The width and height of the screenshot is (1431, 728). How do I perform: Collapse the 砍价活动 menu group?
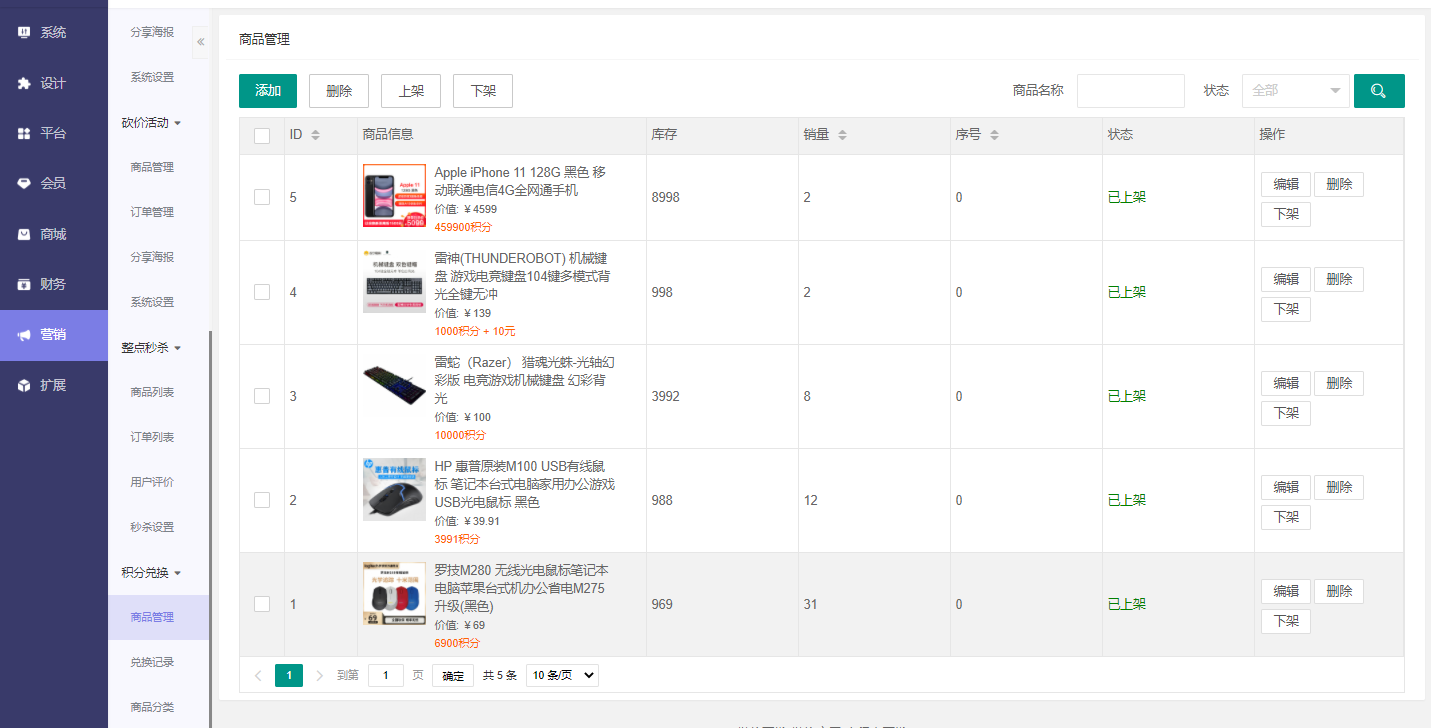coord(151,123)
